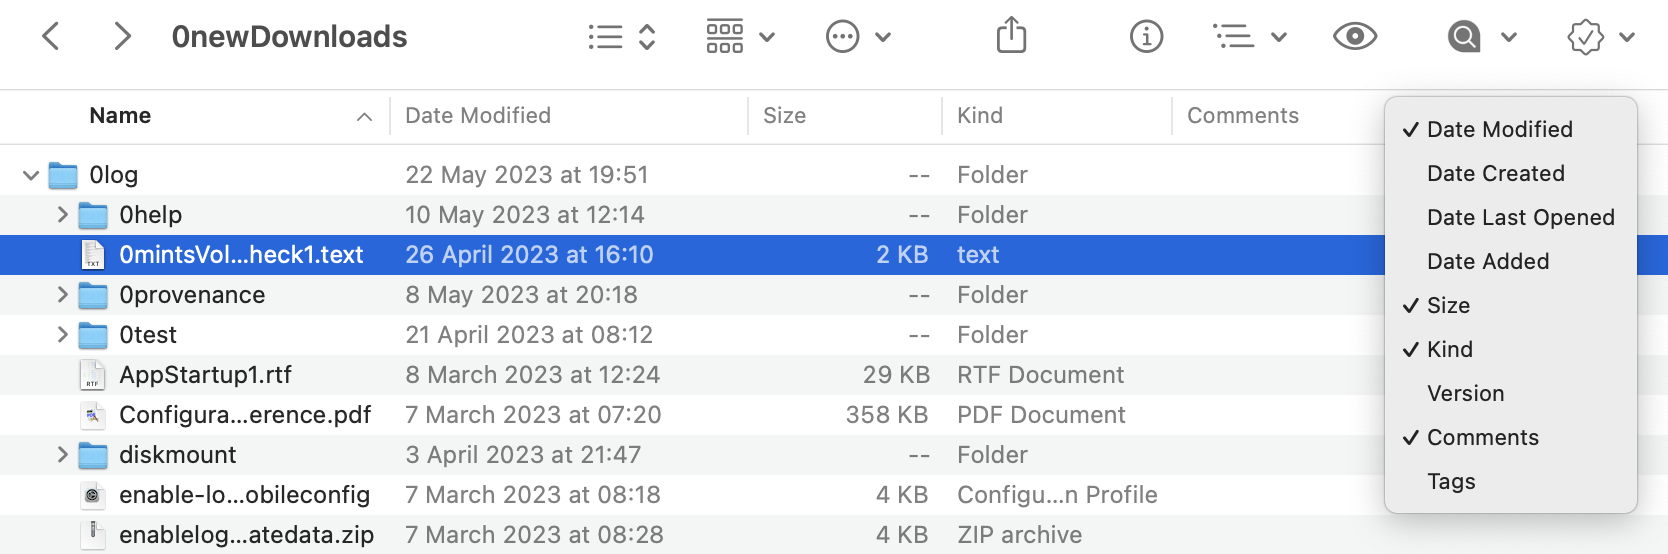
Task: Click the Share toolbar icon
Action: (1011, 35)
